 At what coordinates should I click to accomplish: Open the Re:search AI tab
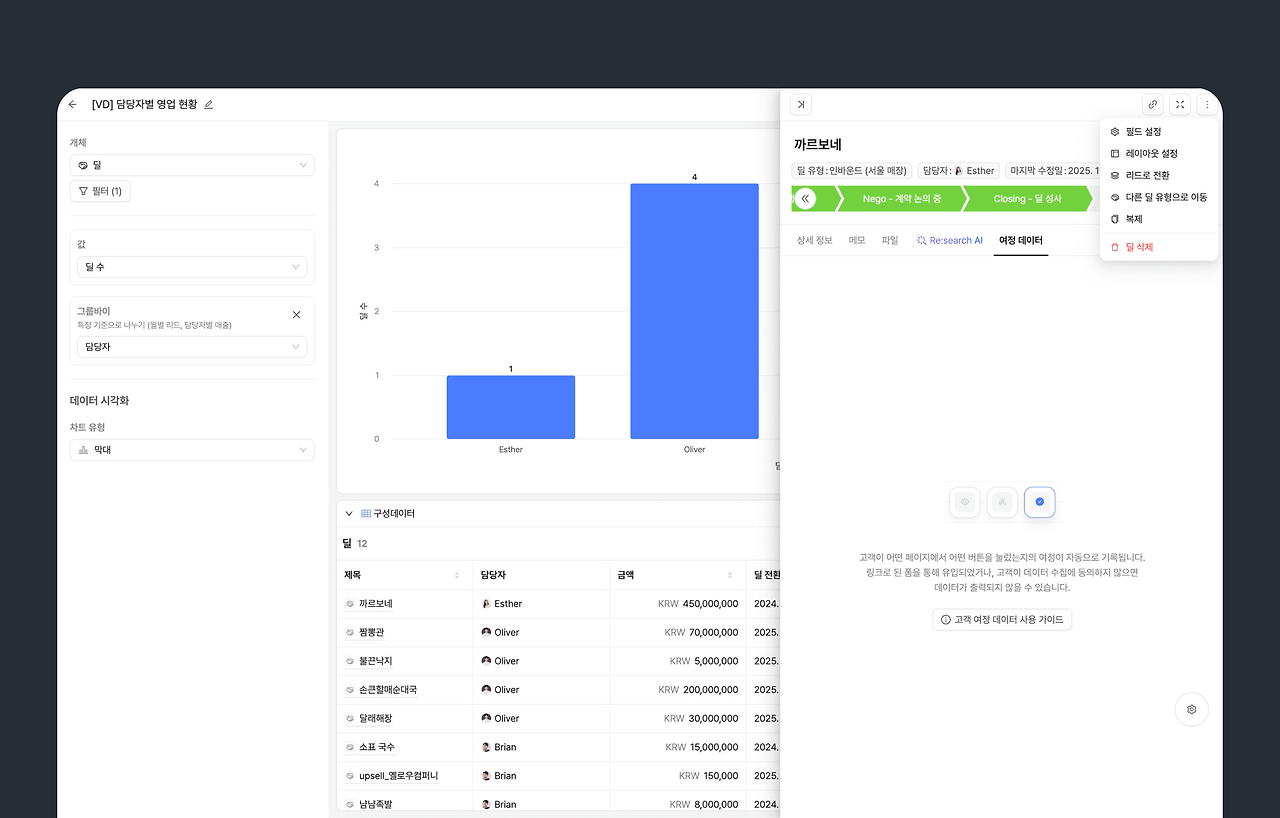tap(950, 240)
